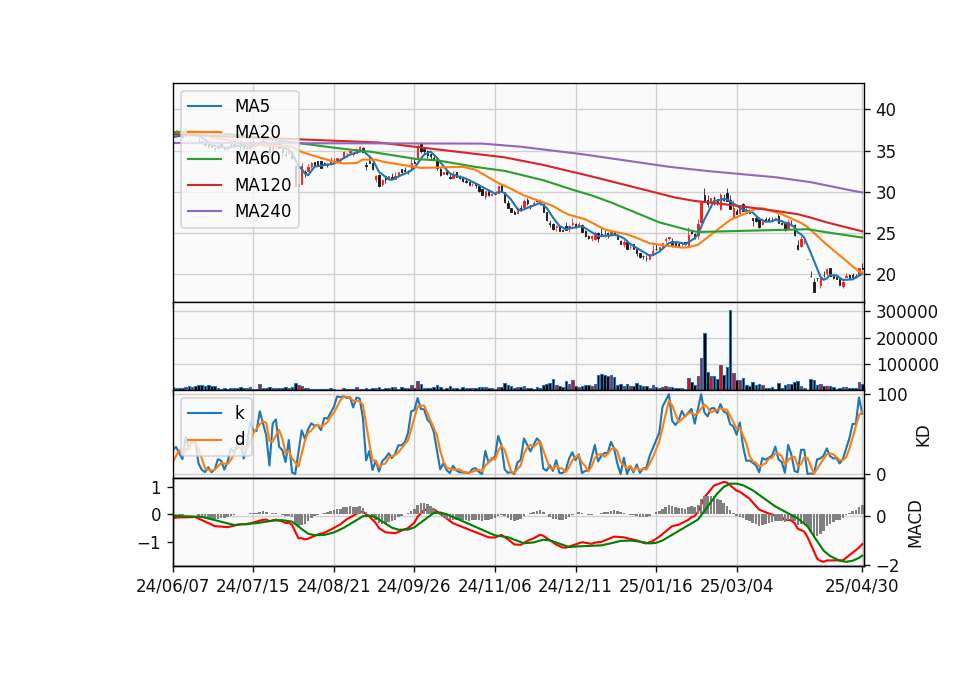960x690 pixels.
Task: Click the MA240 legend label
Action: click(263, 211)
